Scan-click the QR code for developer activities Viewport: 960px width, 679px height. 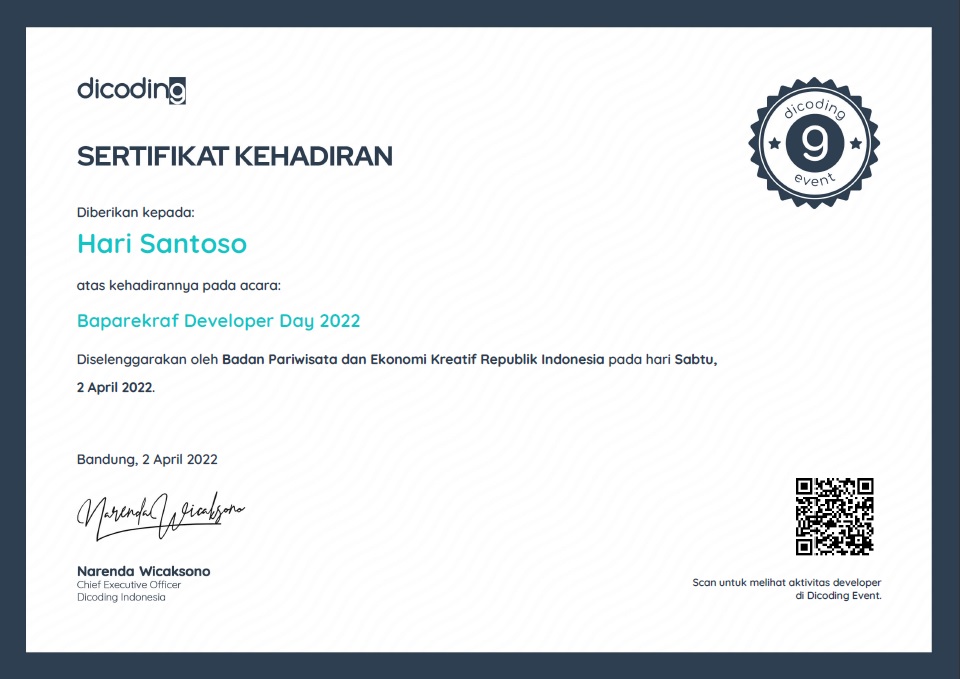(x=835, y=516)
